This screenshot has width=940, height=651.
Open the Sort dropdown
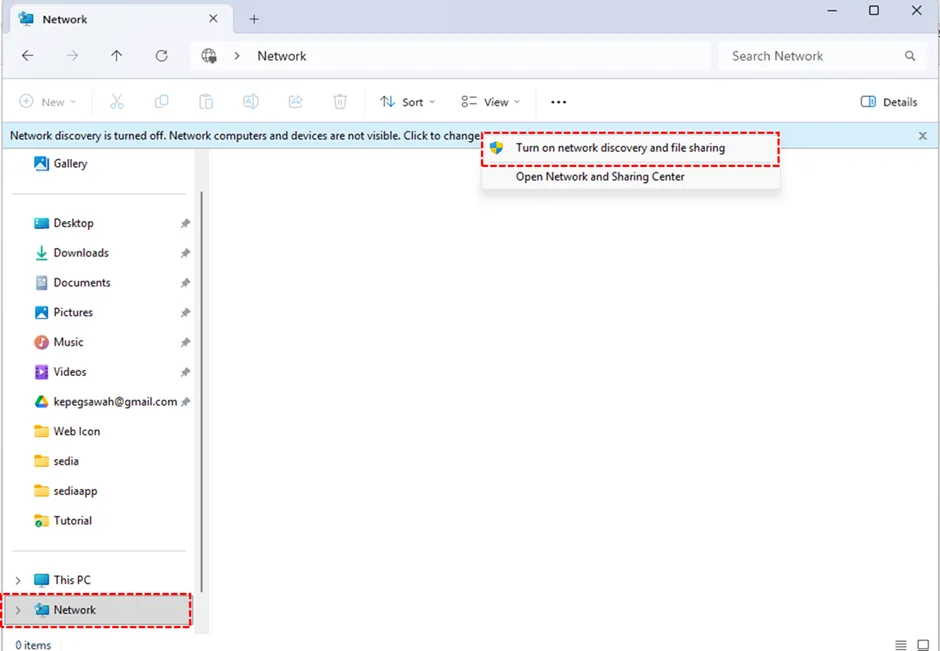407,101
